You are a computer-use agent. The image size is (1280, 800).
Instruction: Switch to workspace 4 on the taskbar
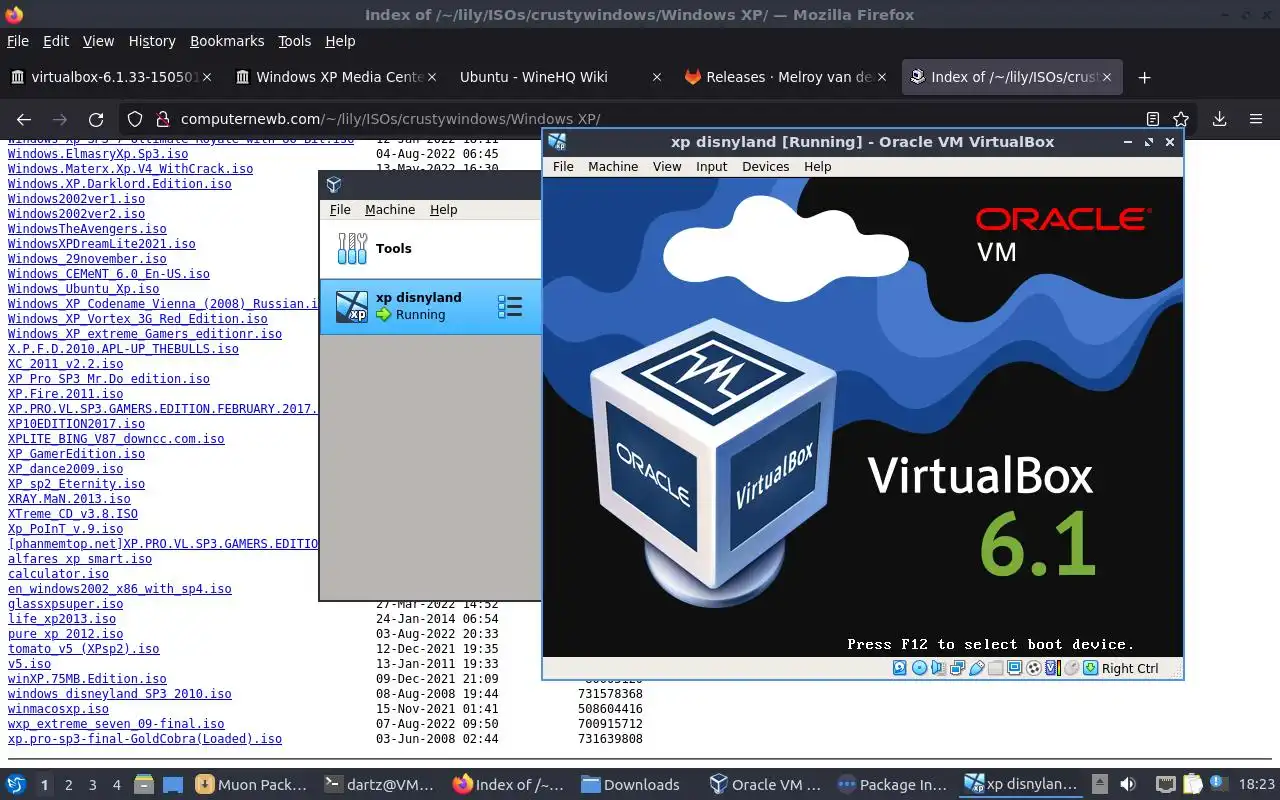click(116, 784)
